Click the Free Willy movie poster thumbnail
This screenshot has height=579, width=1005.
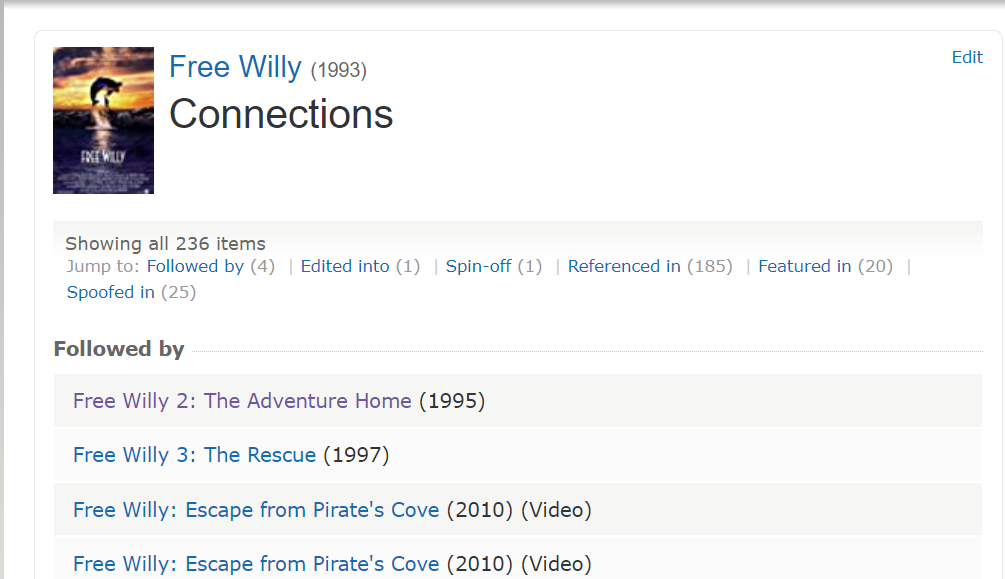click(x=103, y=120)
